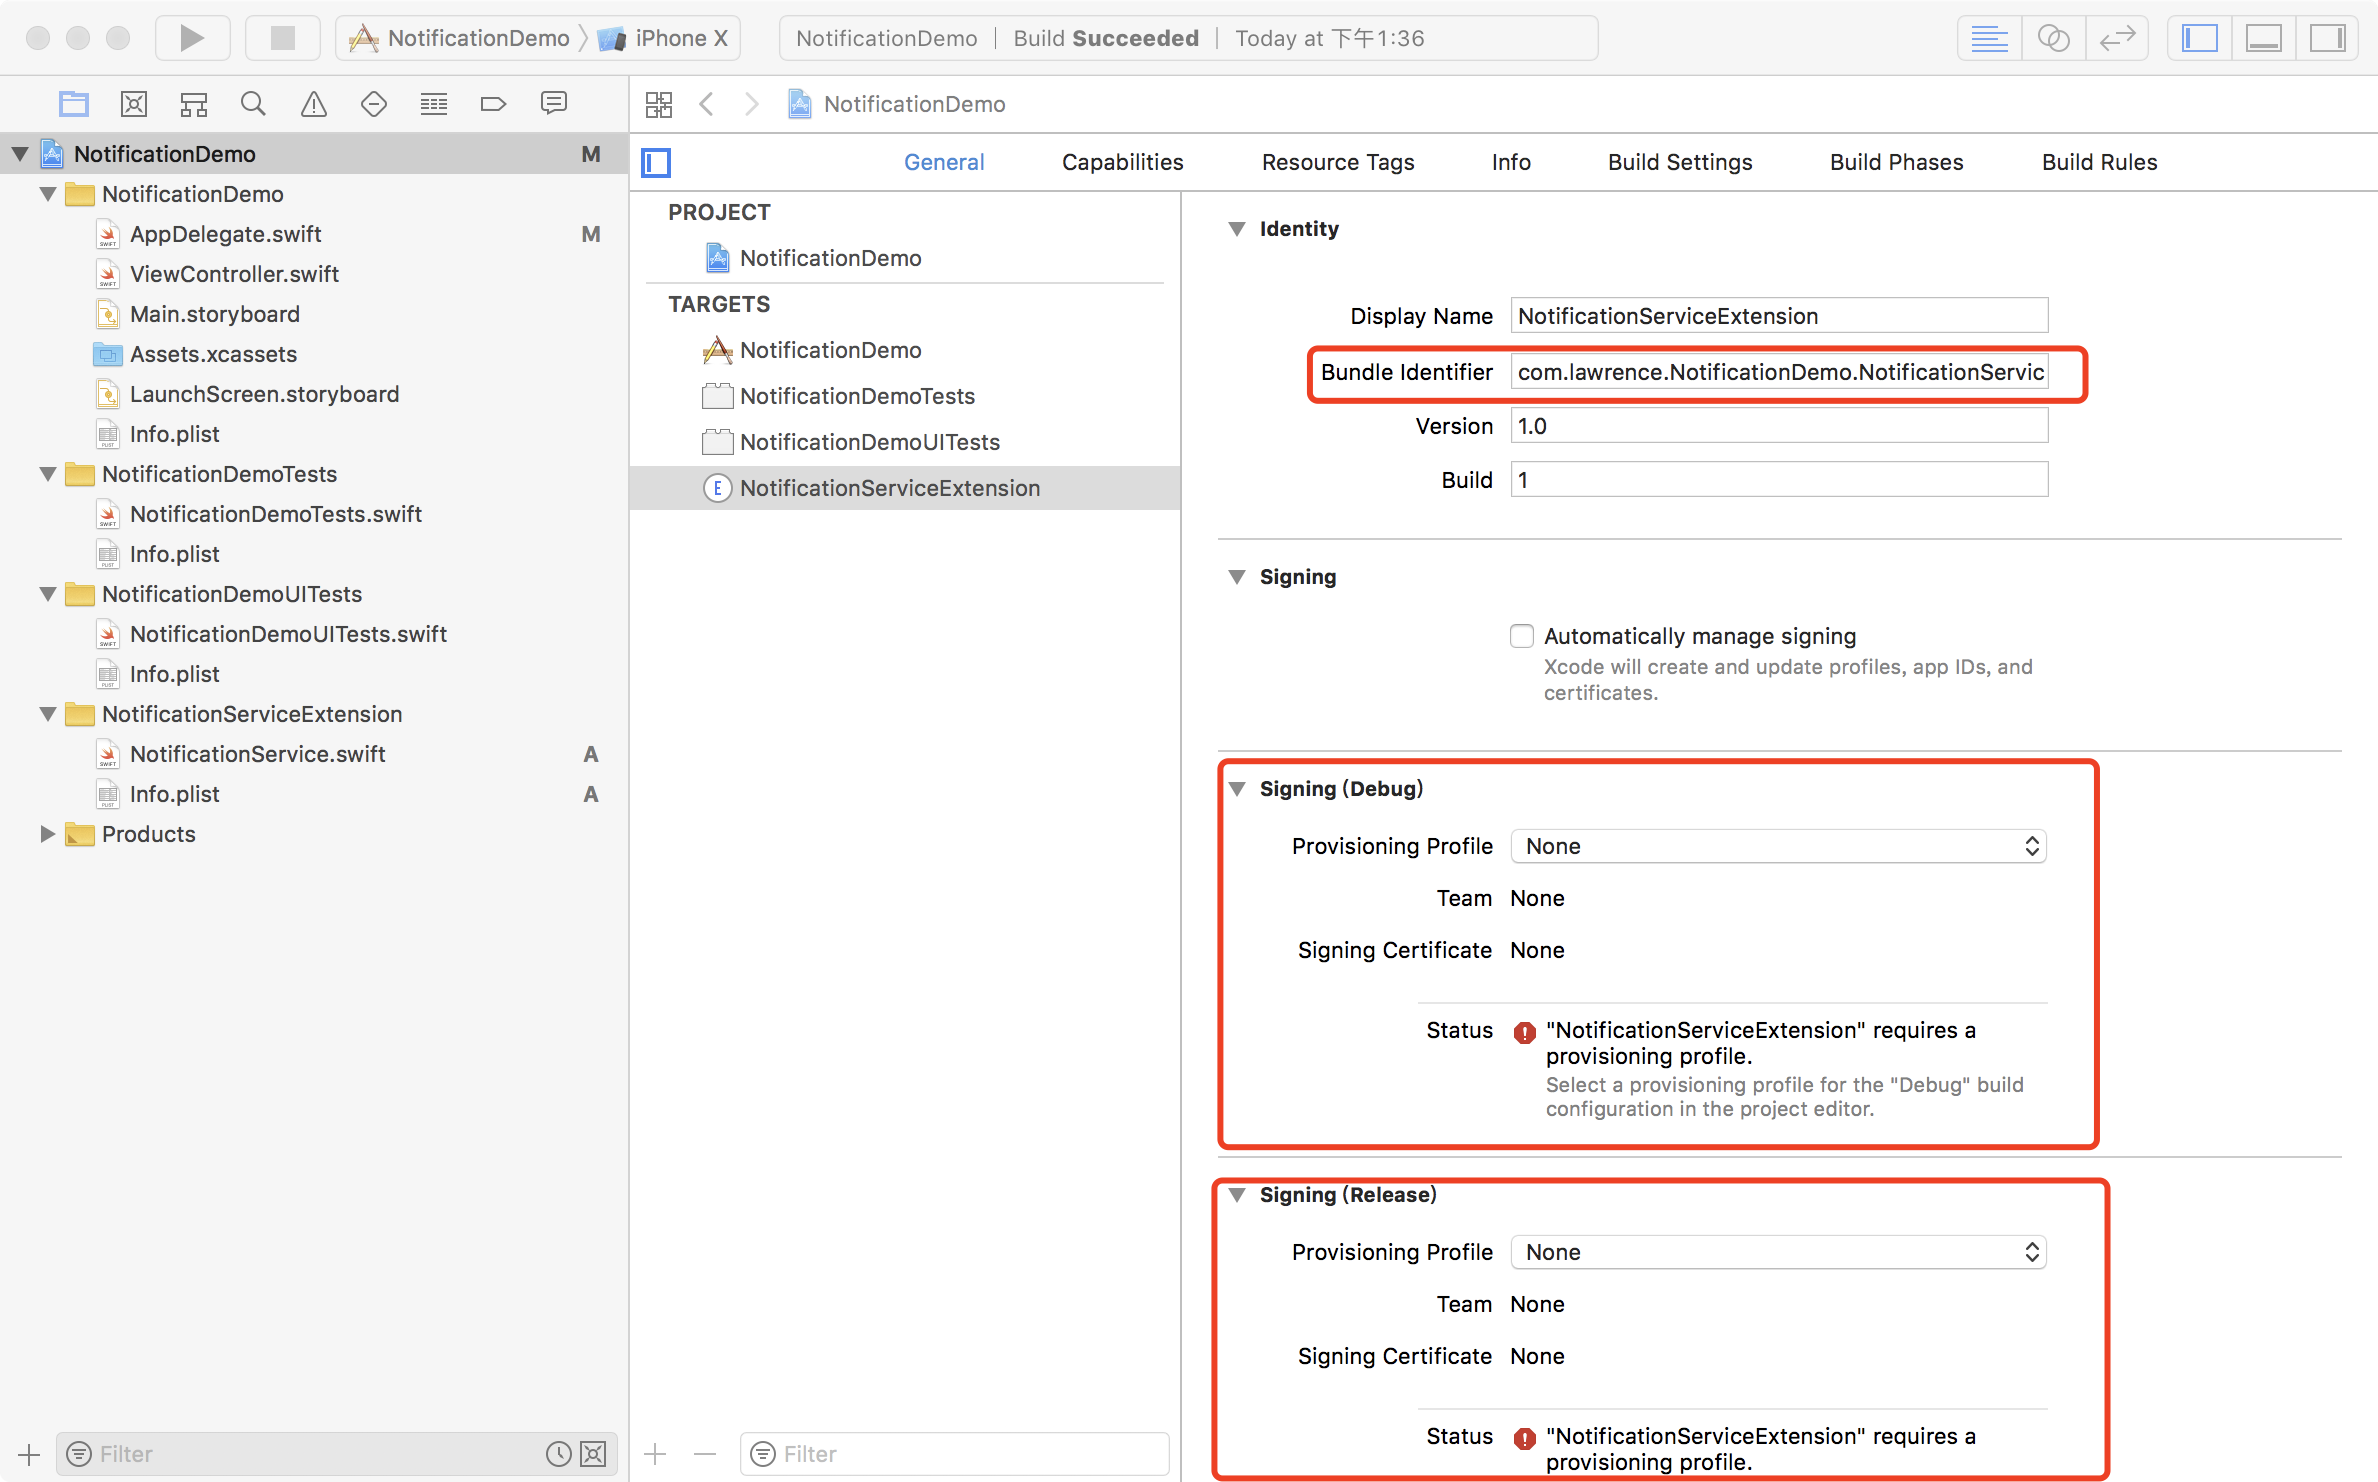
Task: Stop the running build
Action: click(283, 38)
